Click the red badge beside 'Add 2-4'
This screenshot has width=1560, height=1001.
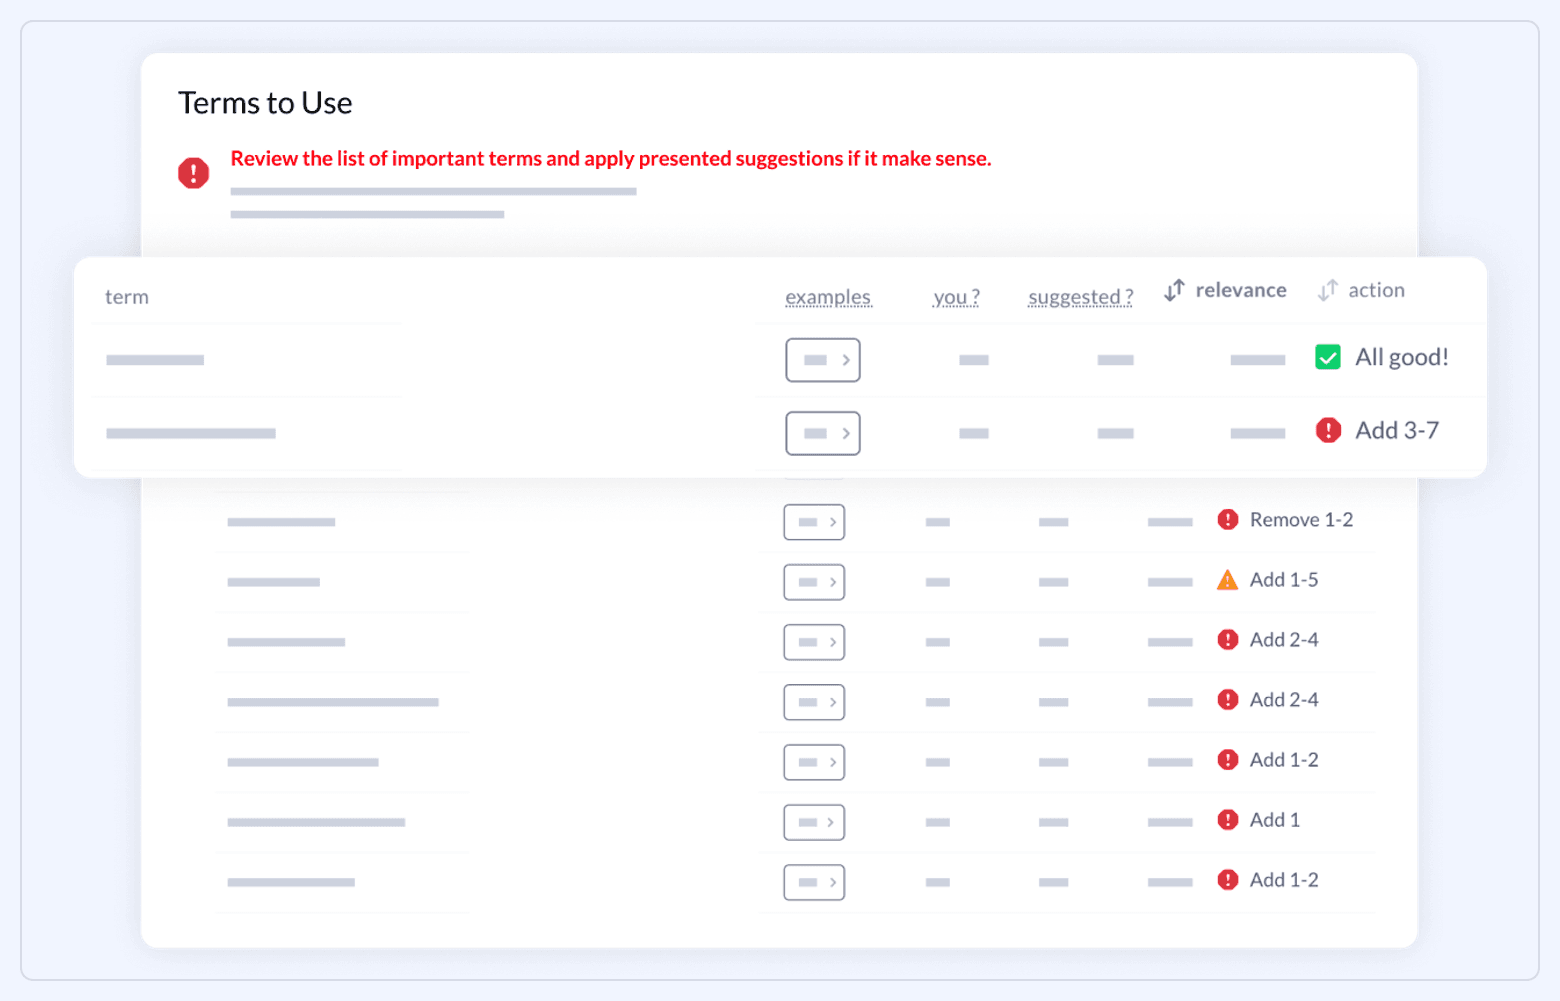1228,639
